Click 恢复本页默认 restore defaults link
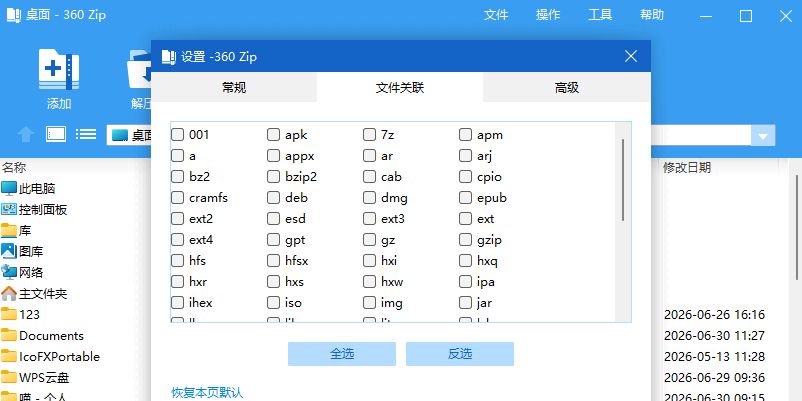The width and height of the screenshot is (802, 401). coord(207,393)
